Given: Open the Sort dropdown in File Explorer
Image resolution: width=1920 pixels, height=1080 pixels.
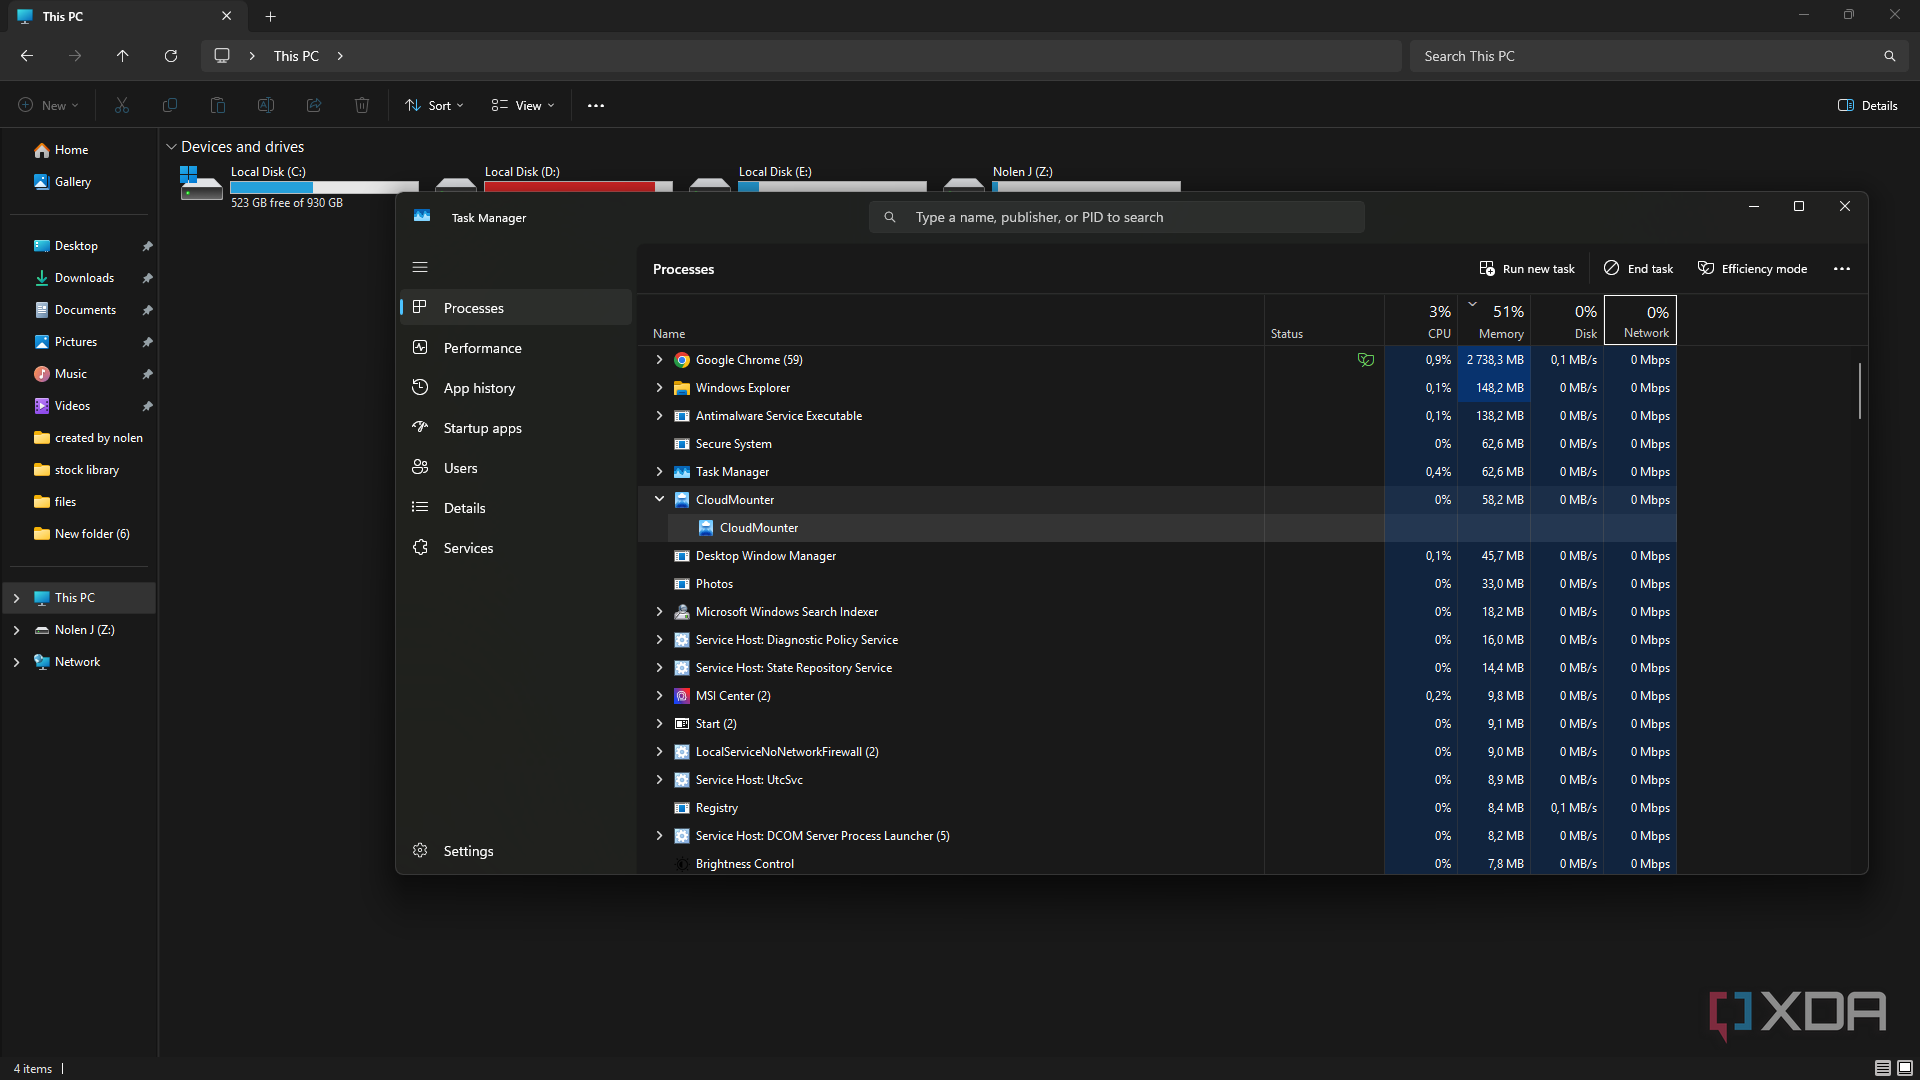Looking at the screenshot, I should 433,105.
